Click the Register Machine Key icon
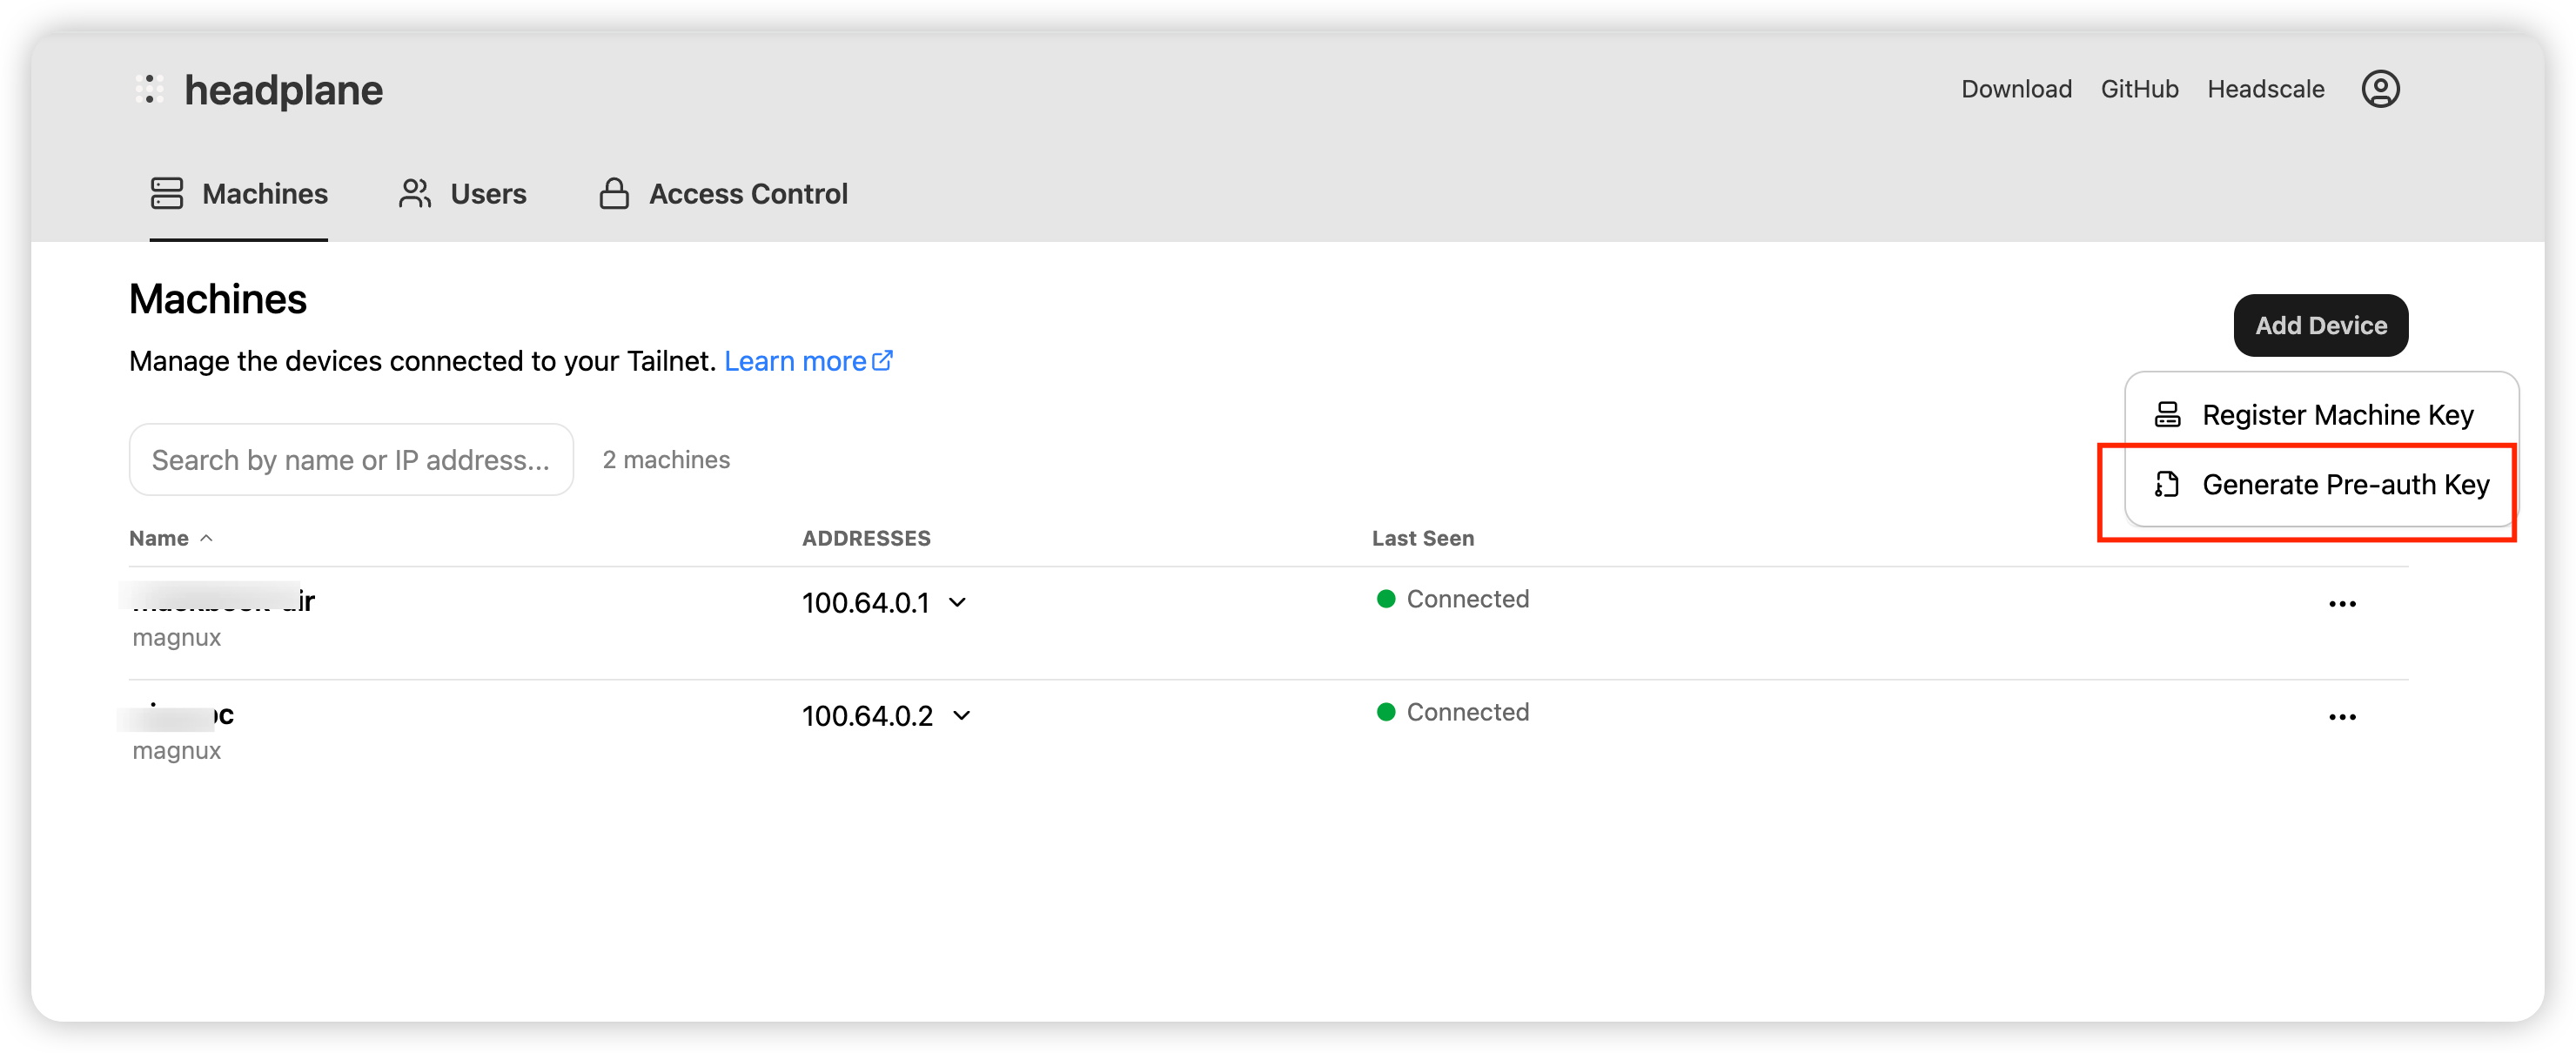Screen dimensions: 2576x1053 (x=2167, y=414)
